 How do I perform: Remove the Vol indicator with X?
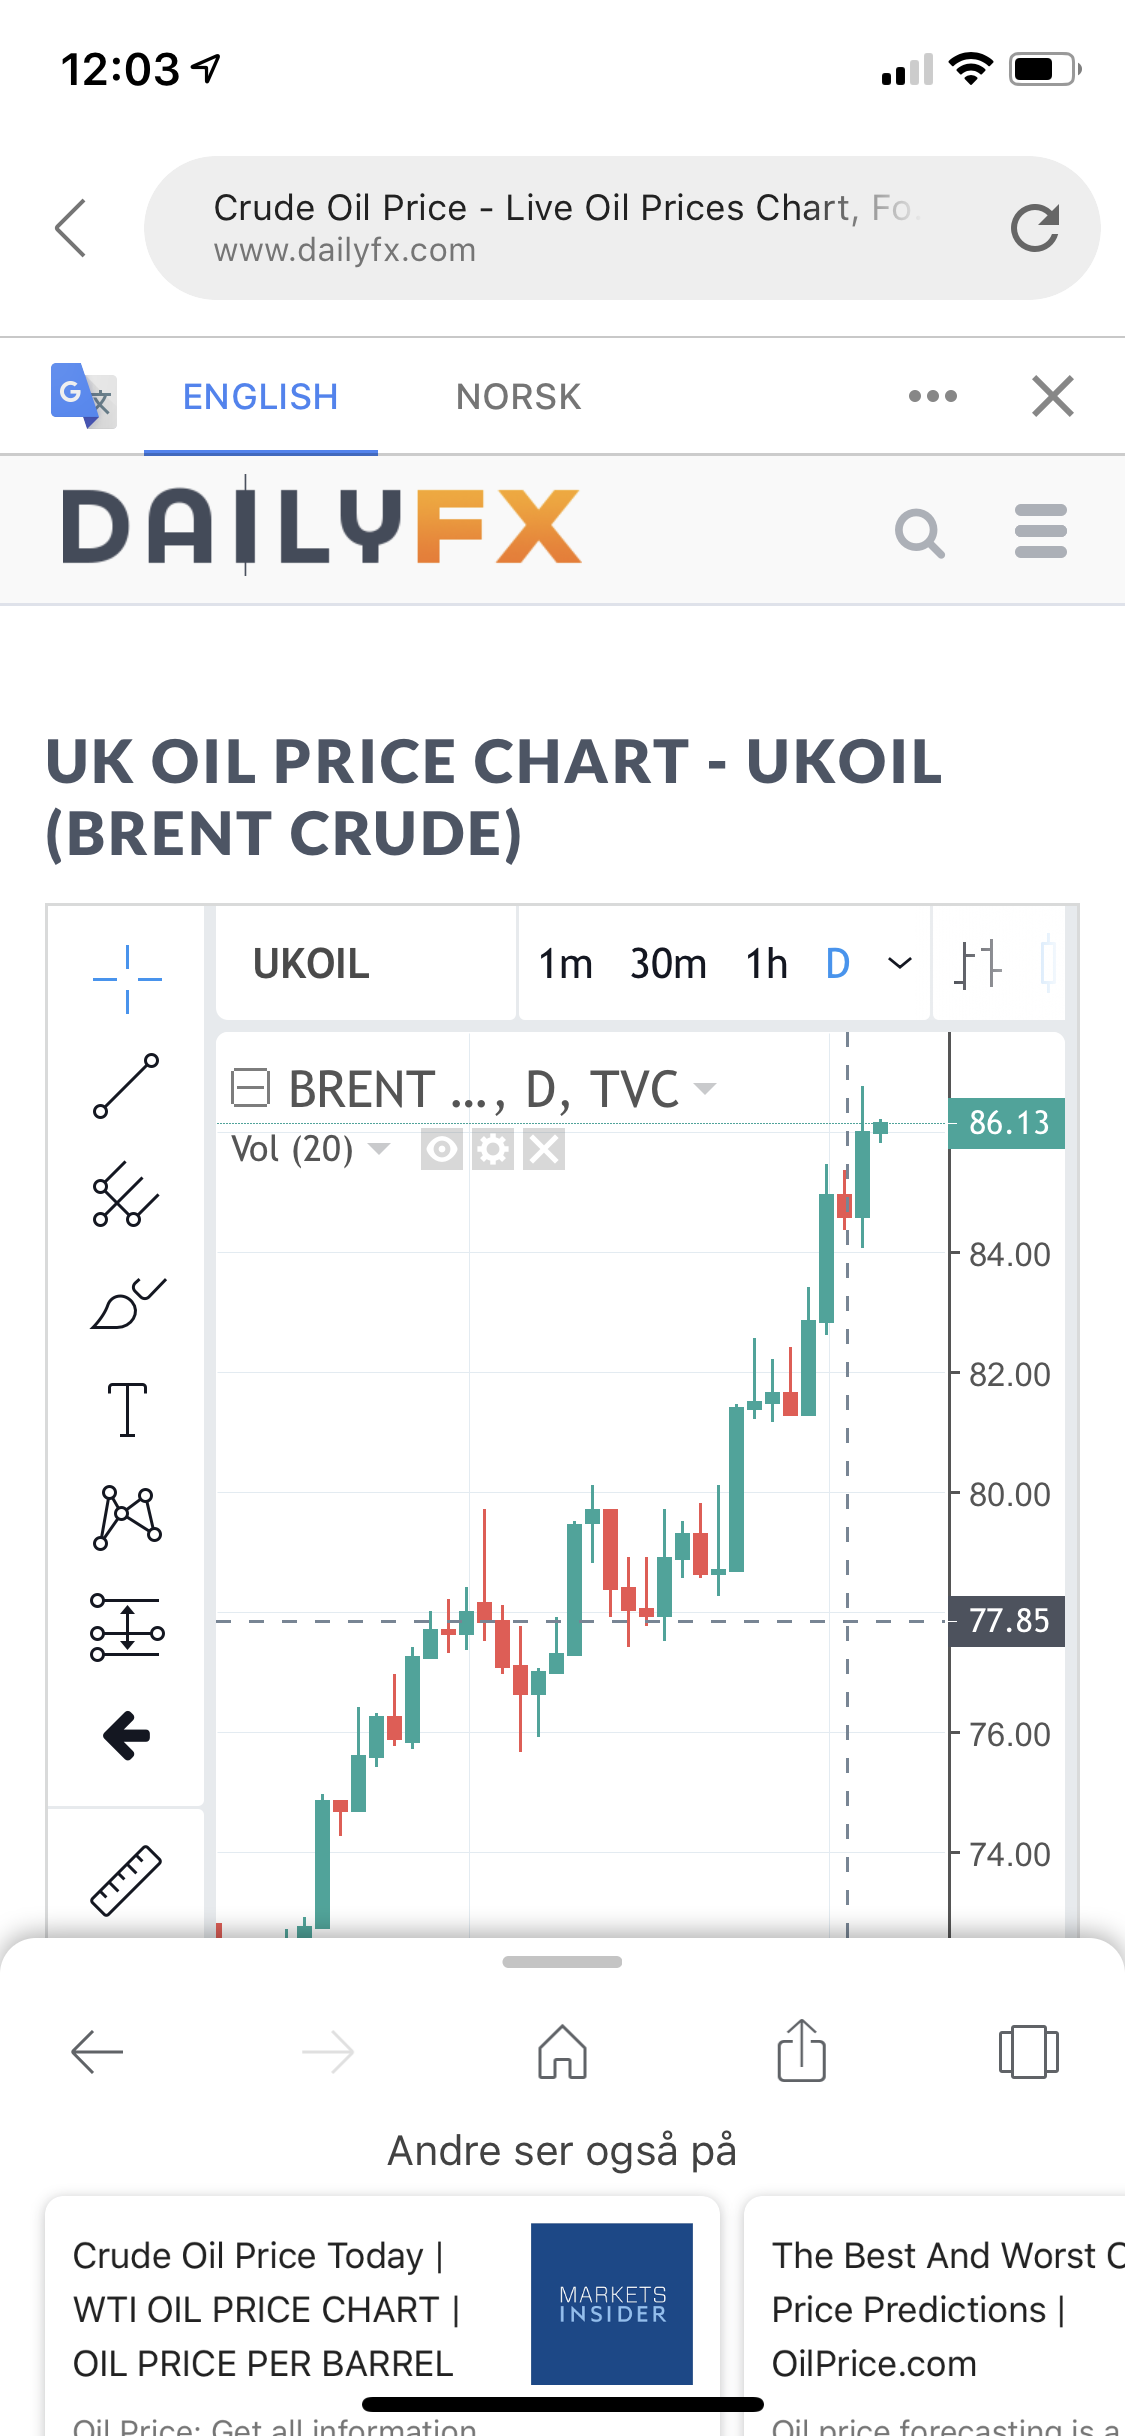point(544,1149)
